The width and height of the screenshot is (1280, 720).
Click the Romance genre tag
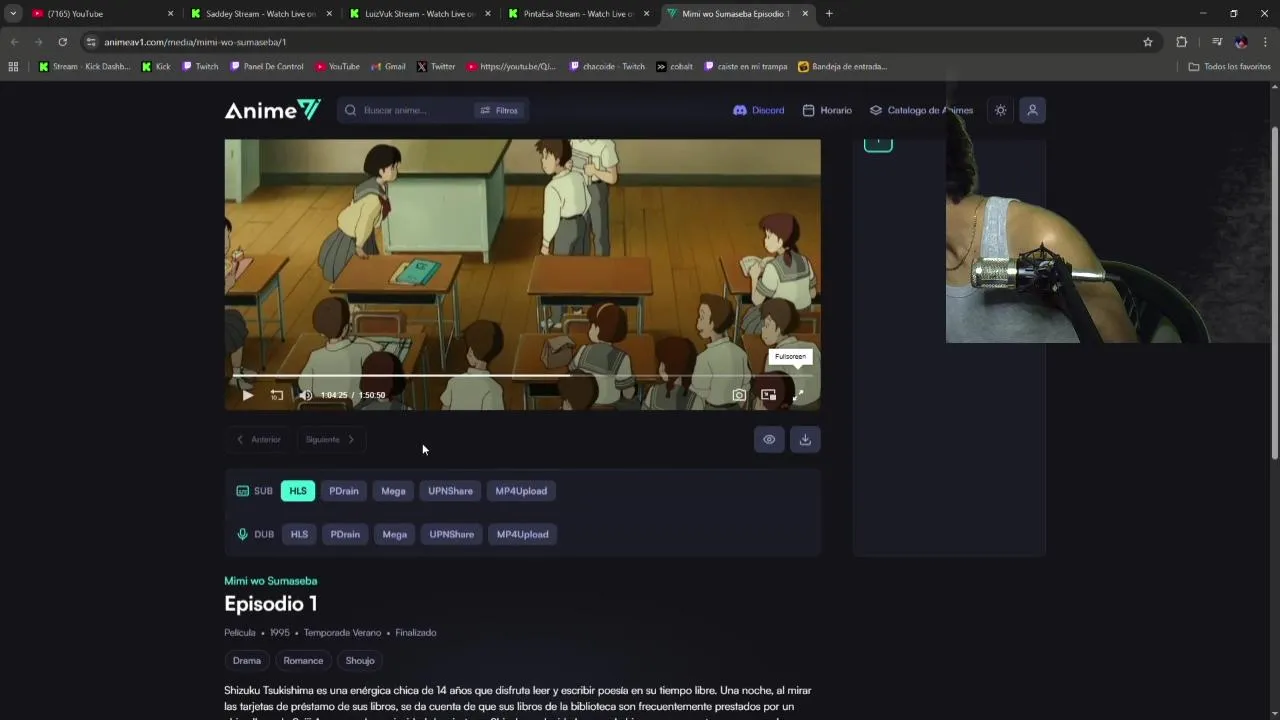pos(303,661)
